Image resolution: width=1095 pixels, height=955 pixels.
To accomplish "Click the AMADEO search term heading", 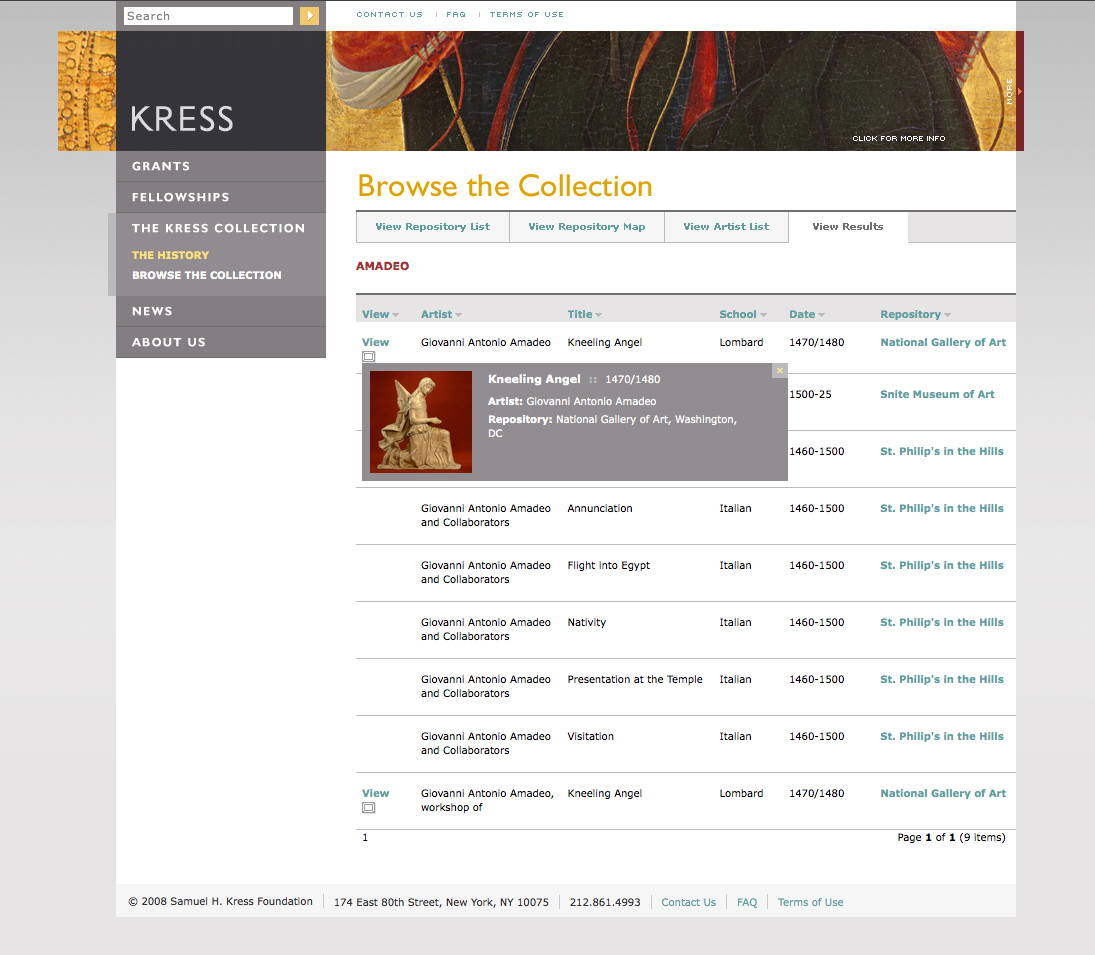I will [383, 266].
